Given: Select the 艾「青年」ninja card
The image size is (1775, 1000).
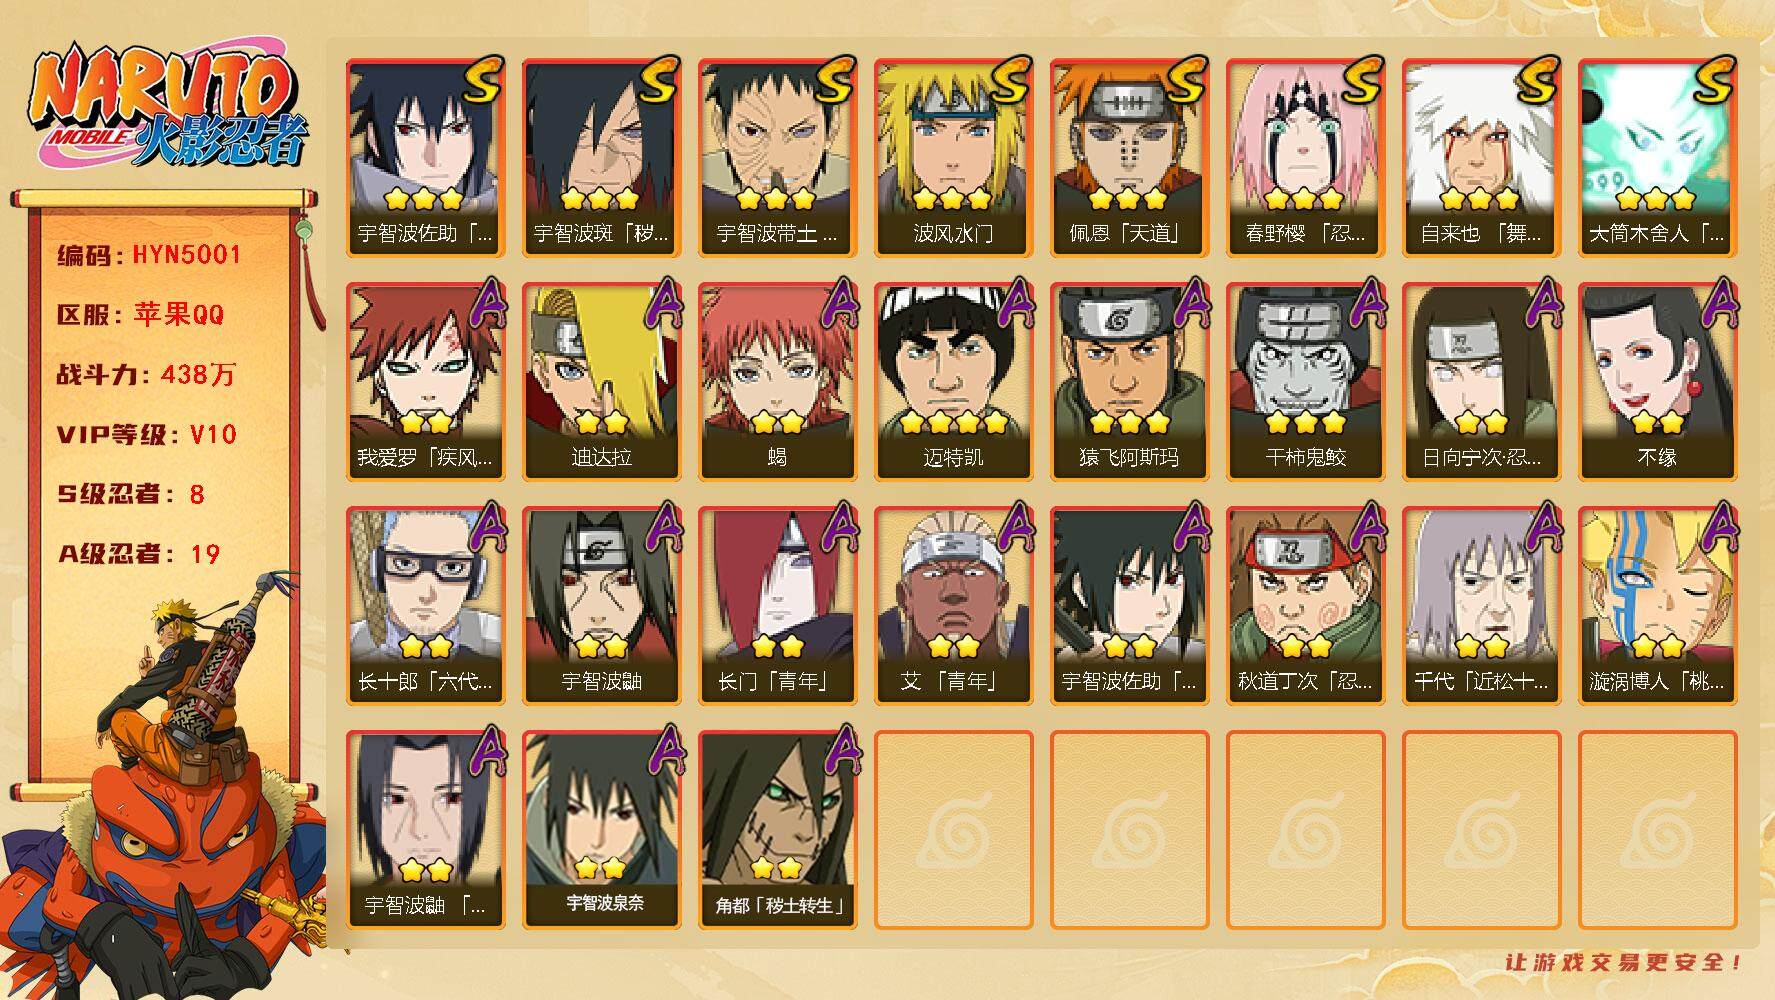Looking at the screenshot, I should [953, 606].
